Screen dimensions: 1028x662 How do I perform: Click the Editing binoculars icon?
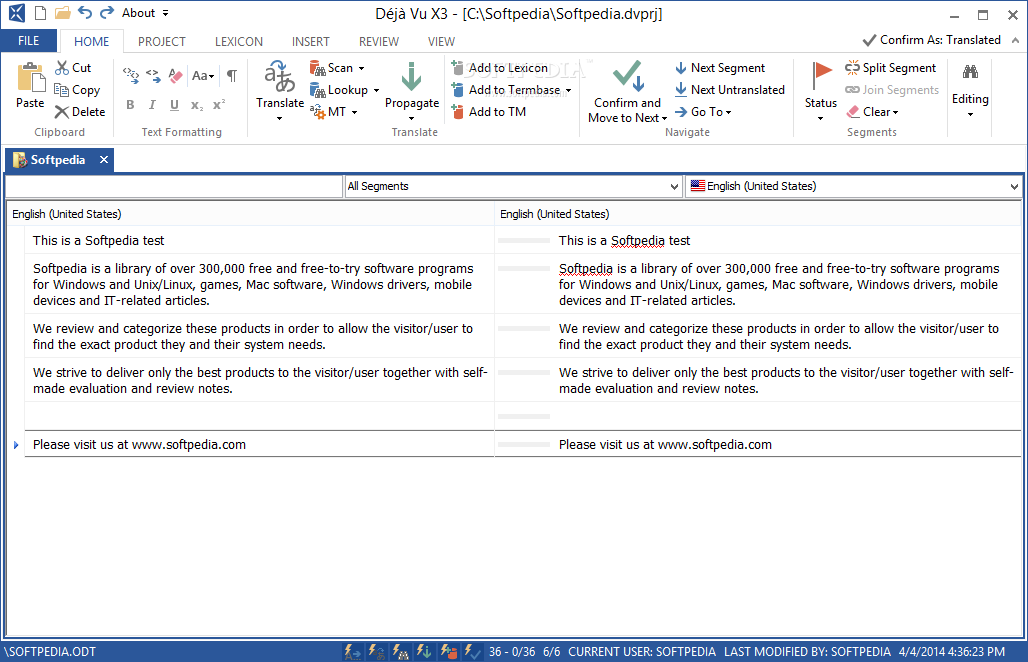(970, 73)
